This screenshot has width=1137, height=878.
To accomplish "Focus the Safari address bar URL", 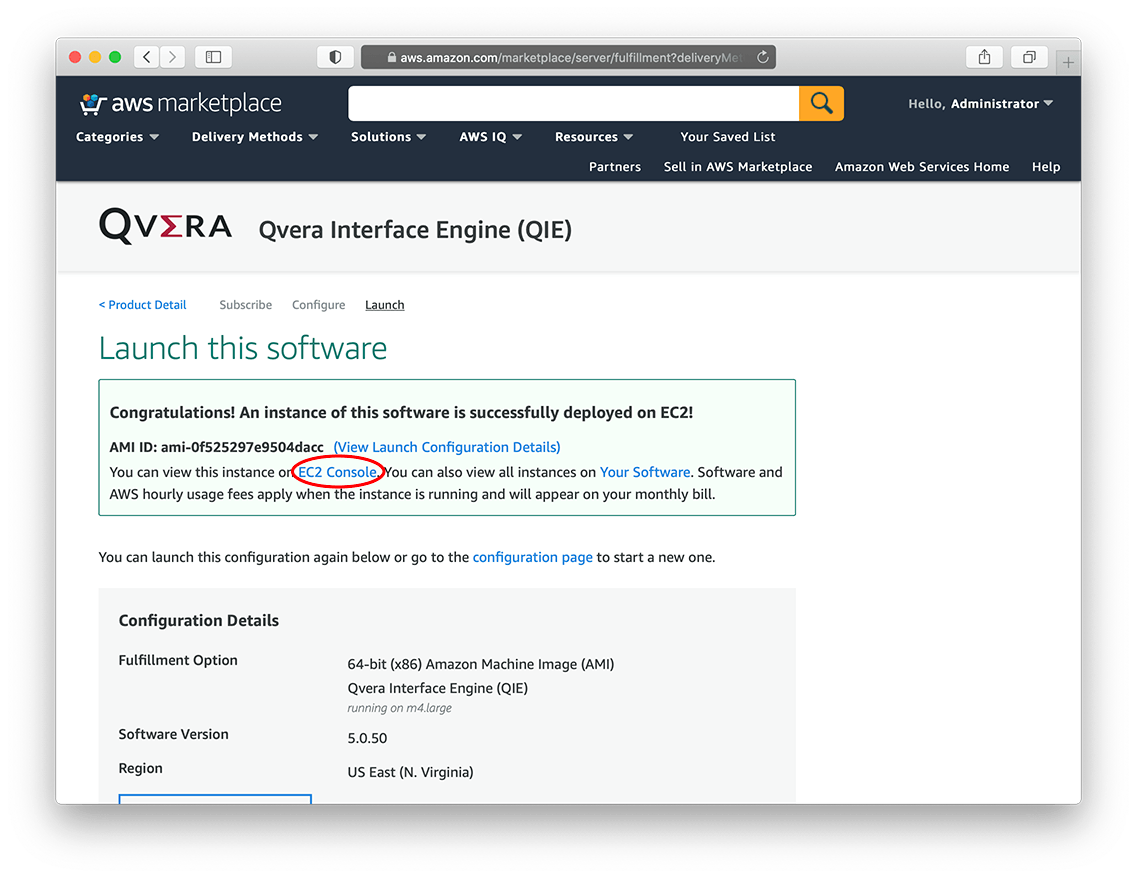I will pyautogui.click(x=568, y=57).
